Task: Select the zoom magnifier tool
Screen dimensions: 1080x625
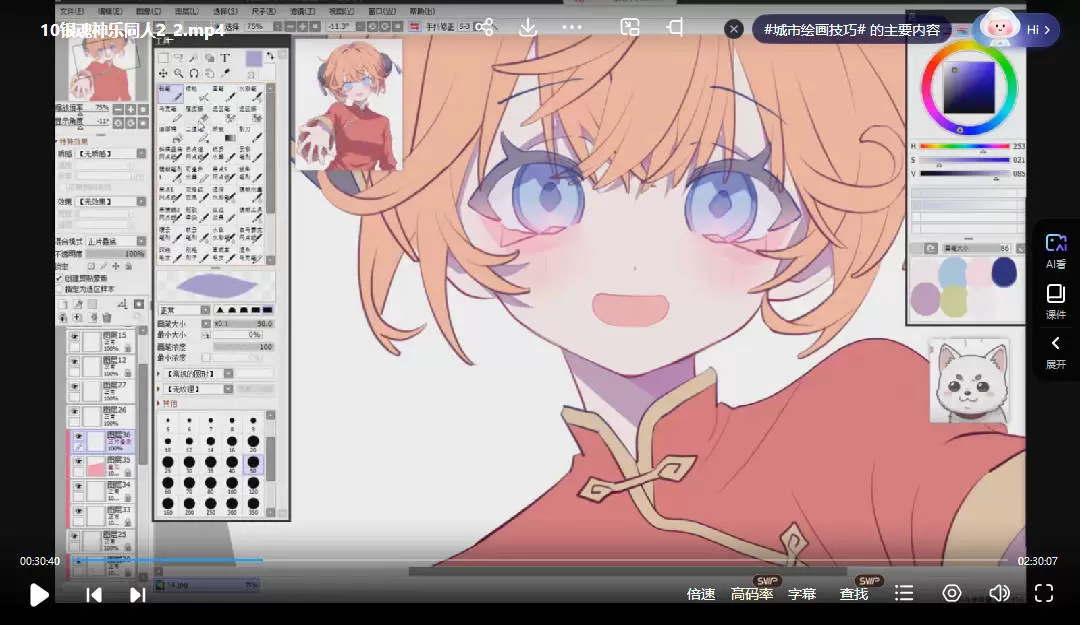Action: 178,73
